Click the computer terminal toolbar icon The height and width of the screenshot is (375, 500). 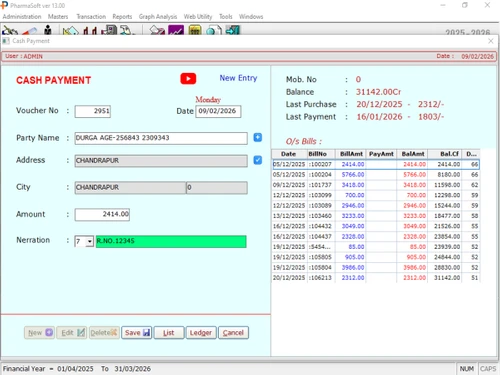coord(109,30)
